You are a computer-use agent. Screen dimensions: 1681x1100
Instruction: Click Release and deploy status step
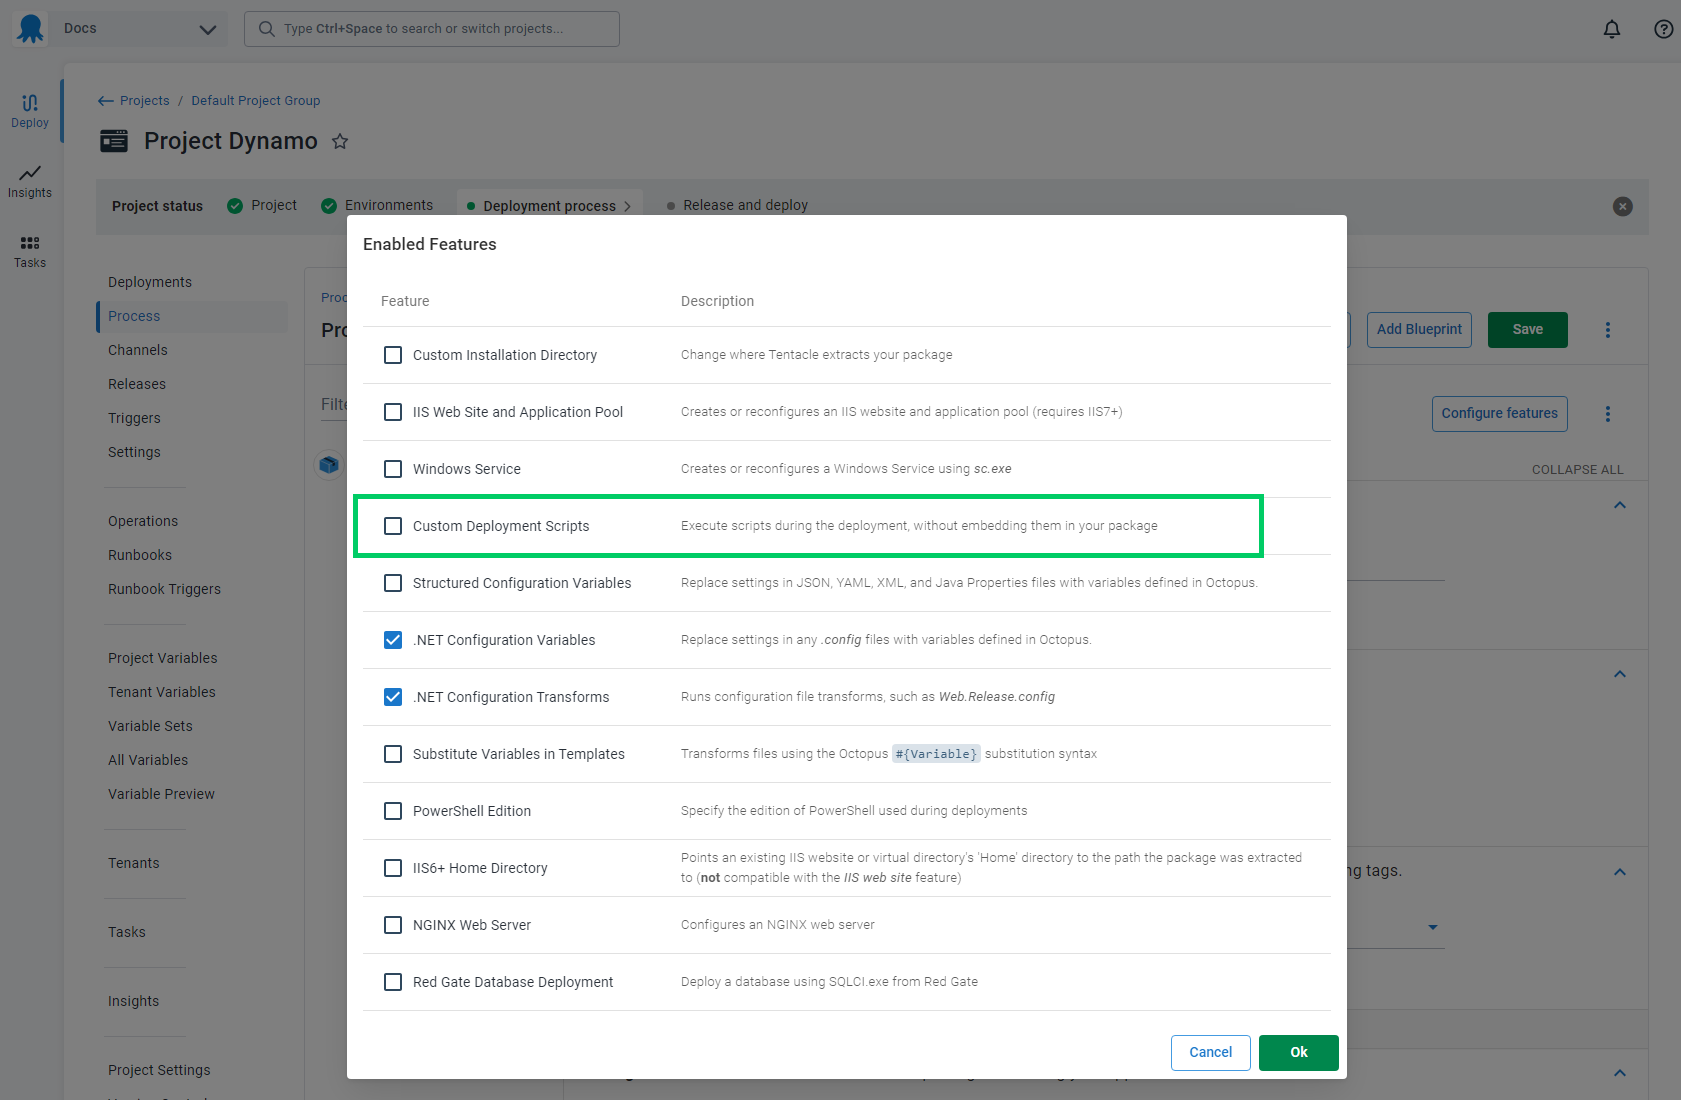click(x=737, y=206)
